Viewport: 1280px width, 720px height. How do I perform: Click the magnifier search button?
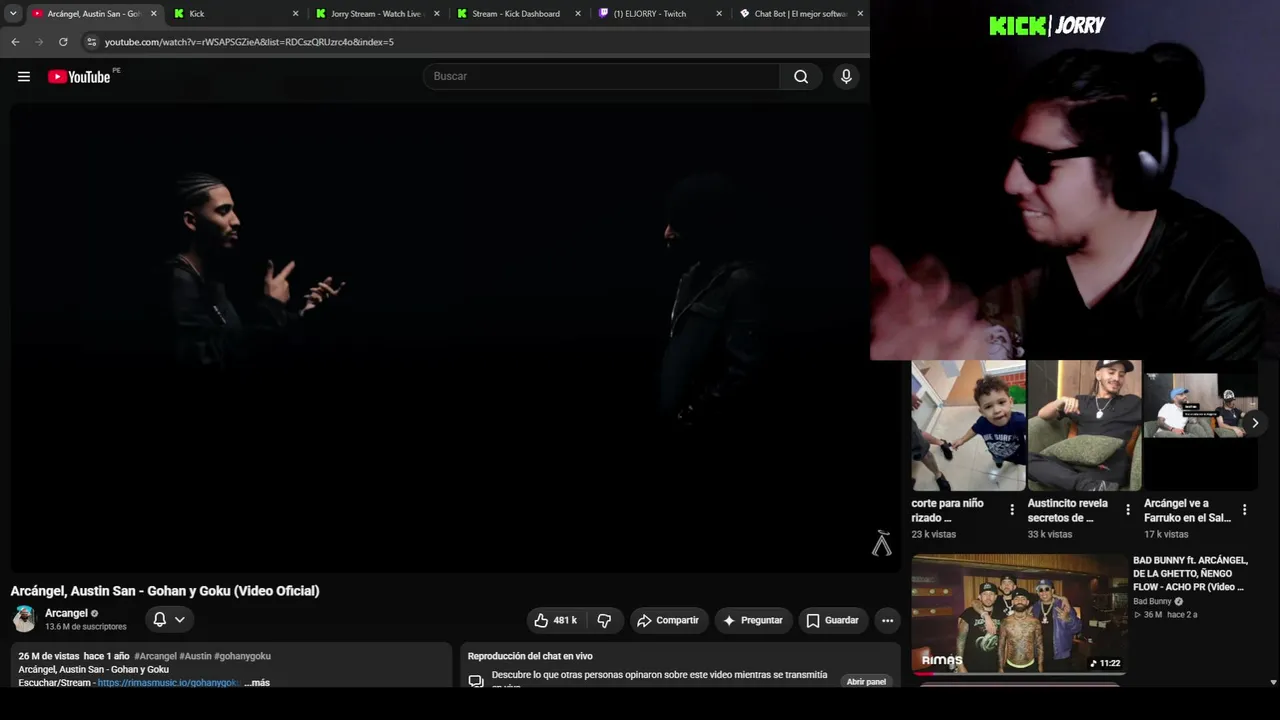tap(801, 77)
